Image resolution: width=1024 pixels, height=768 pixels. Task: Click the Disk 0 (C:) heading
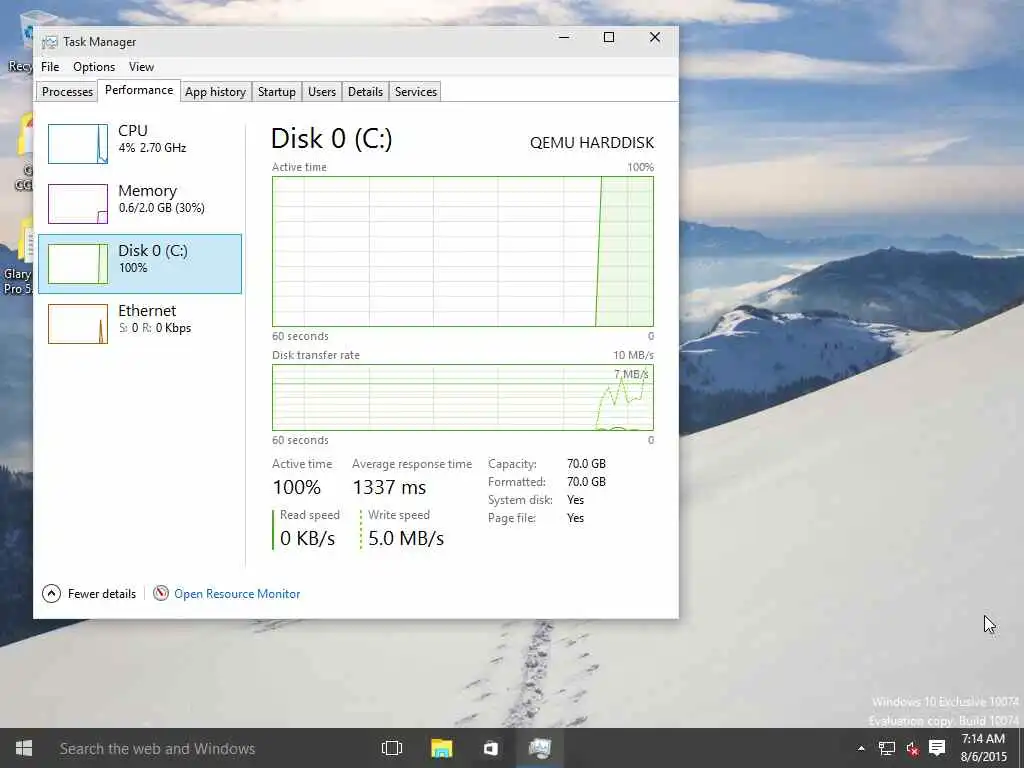pos(331,138)
